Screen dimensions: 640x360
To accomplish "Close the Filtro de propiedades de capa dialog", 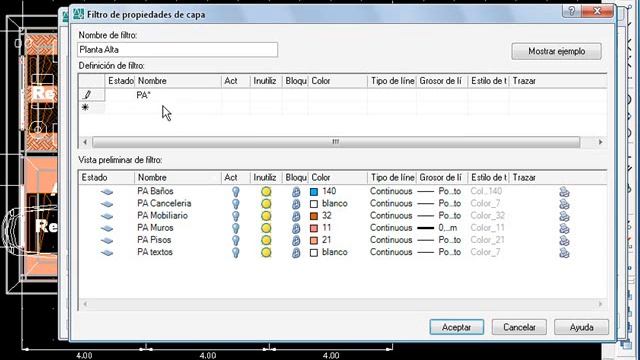I will [597, 11].
